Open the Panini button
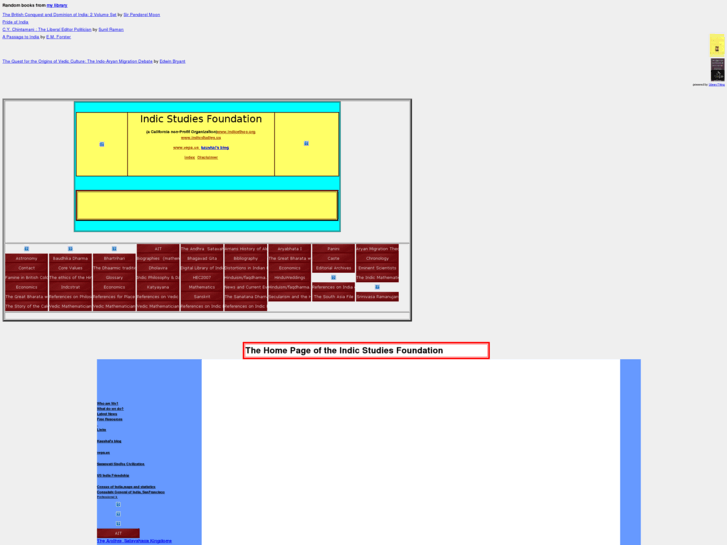 click(x=333, y=249)
